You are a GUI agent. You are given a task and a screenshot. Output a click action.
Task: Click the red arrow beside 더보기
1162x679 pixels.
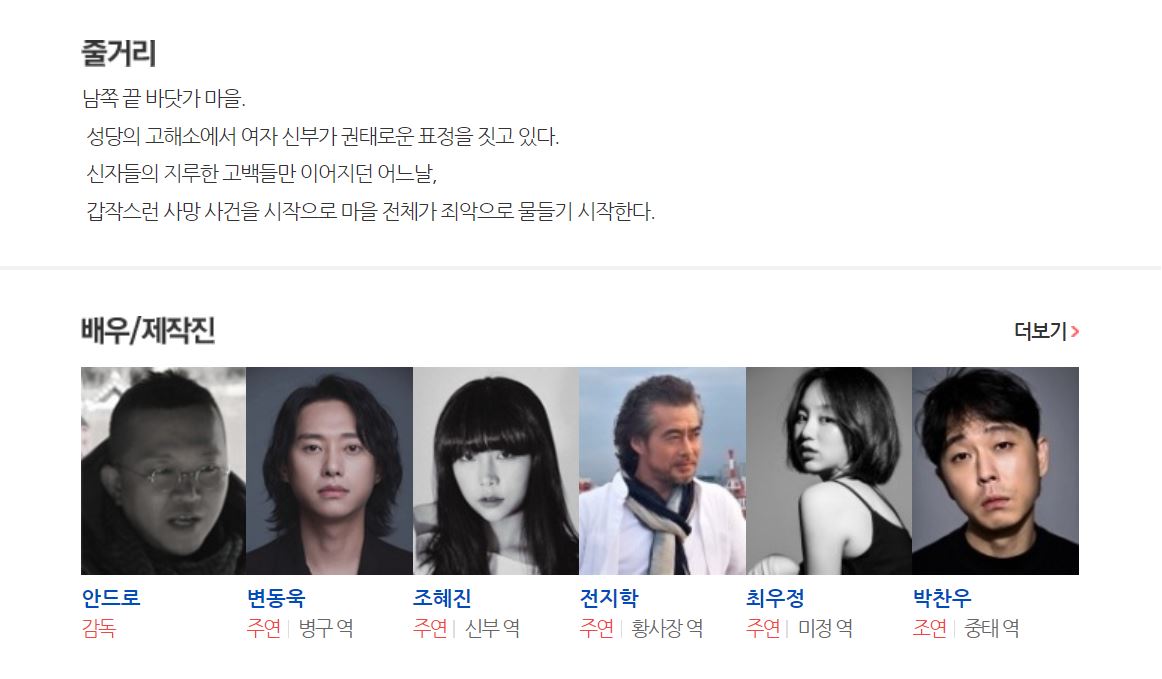(1075, 331)
